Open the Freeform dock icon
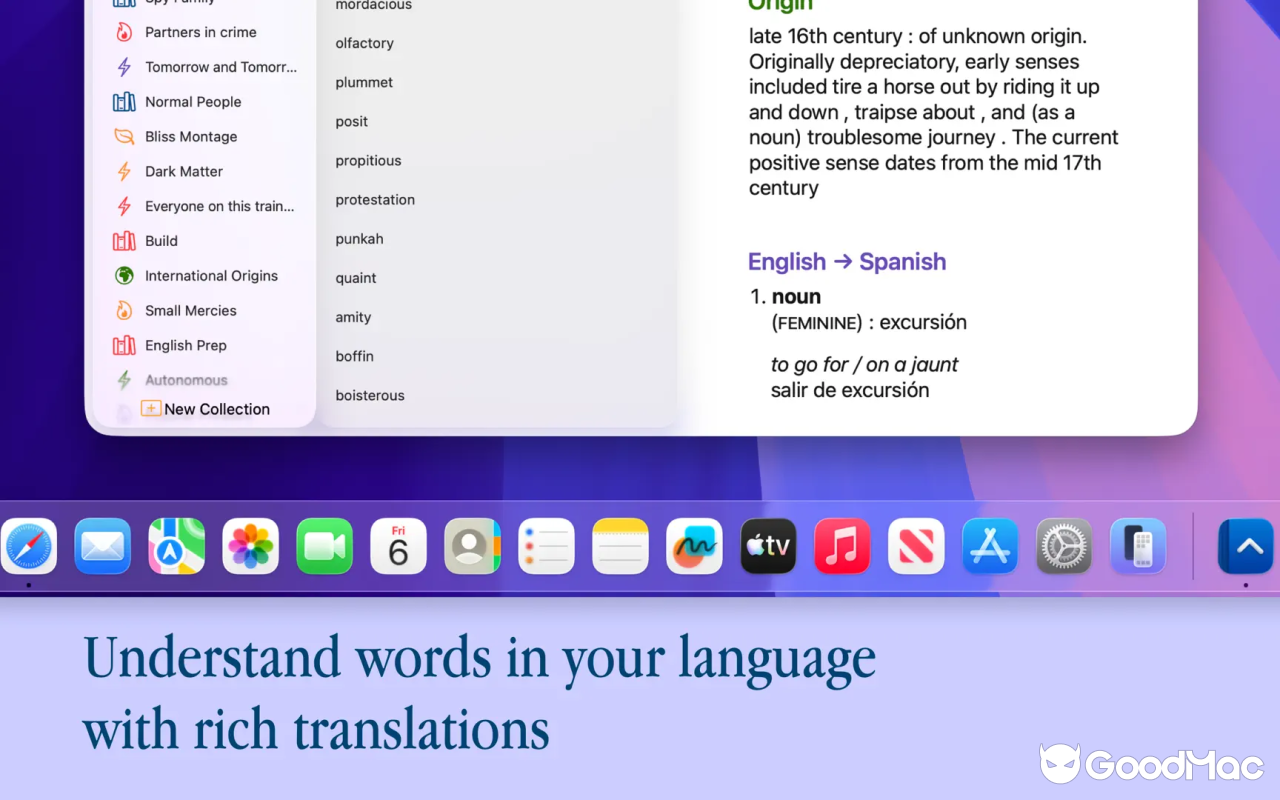 695,546
